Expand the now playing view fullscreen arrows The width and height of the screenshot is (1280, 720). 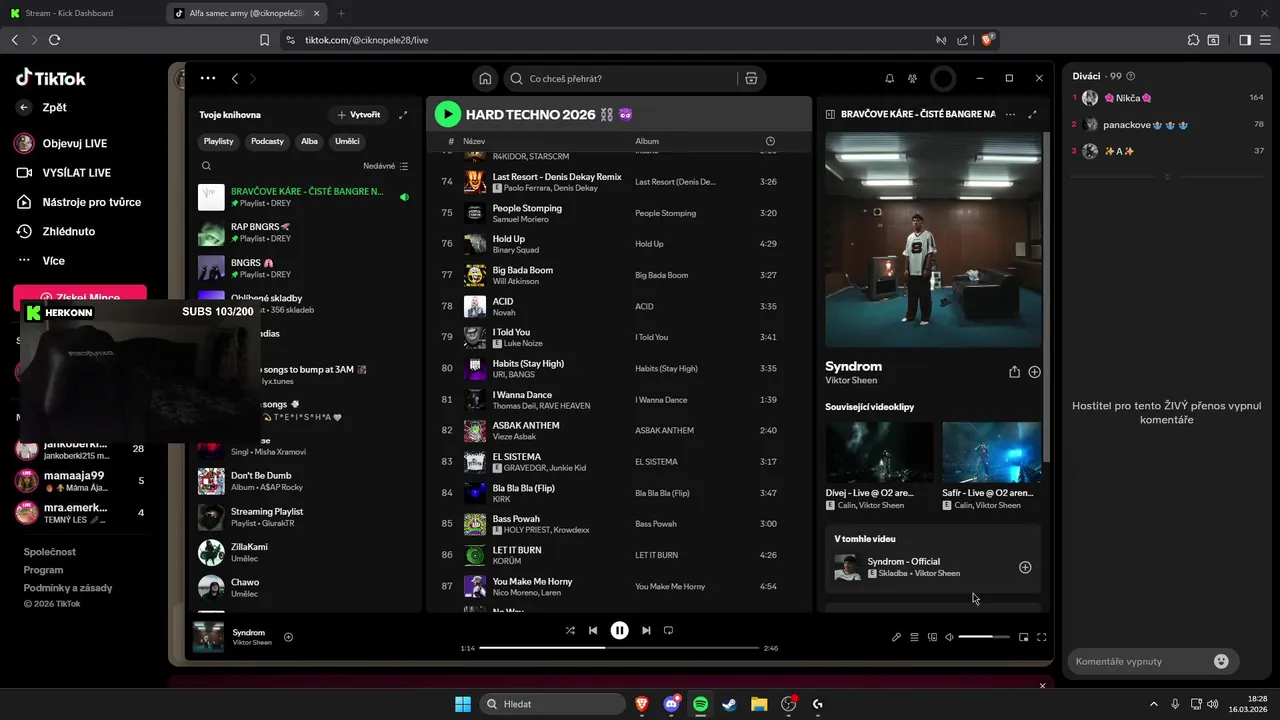(1033, 114)
